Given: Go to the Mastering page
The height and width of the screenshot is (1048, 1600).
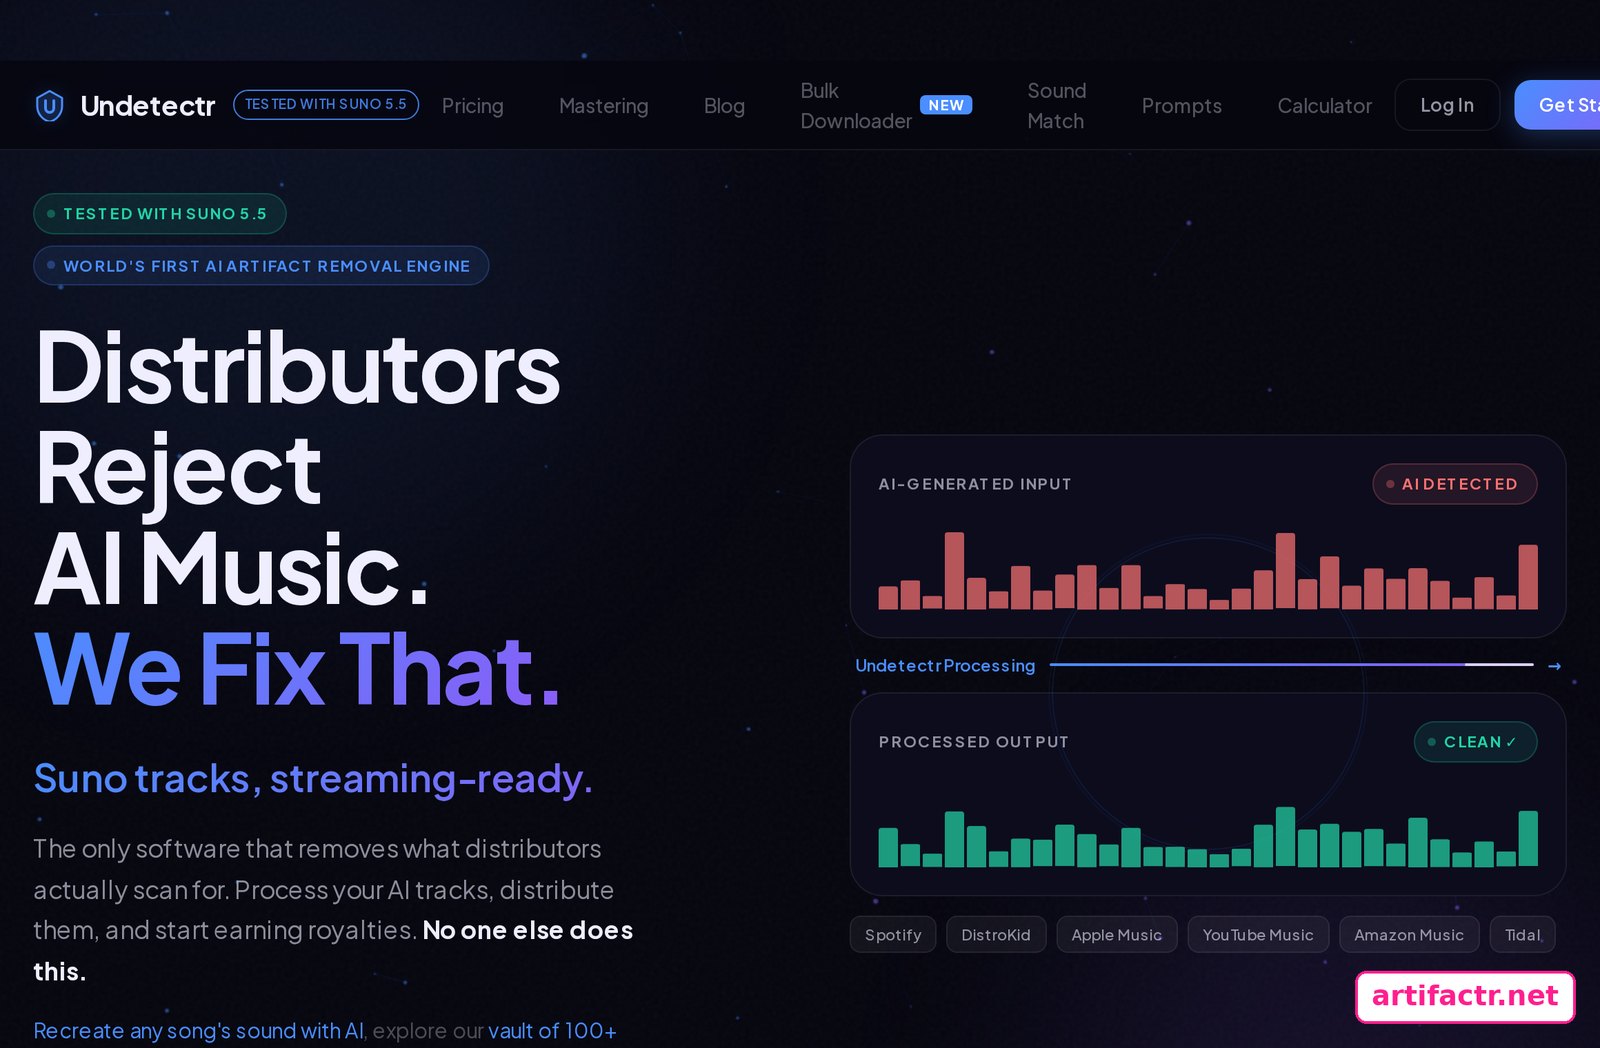Looking at the screenshot, I should click(x=604, y=105).
